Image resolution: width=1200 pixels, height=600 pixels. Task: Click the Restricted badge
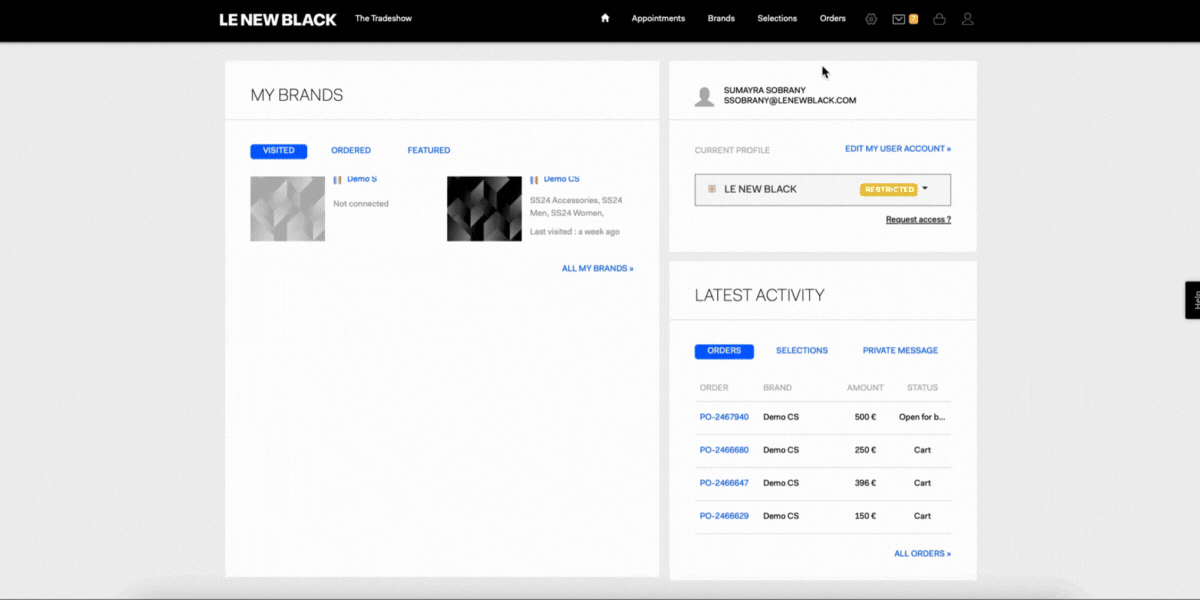[x=888, y=189]
